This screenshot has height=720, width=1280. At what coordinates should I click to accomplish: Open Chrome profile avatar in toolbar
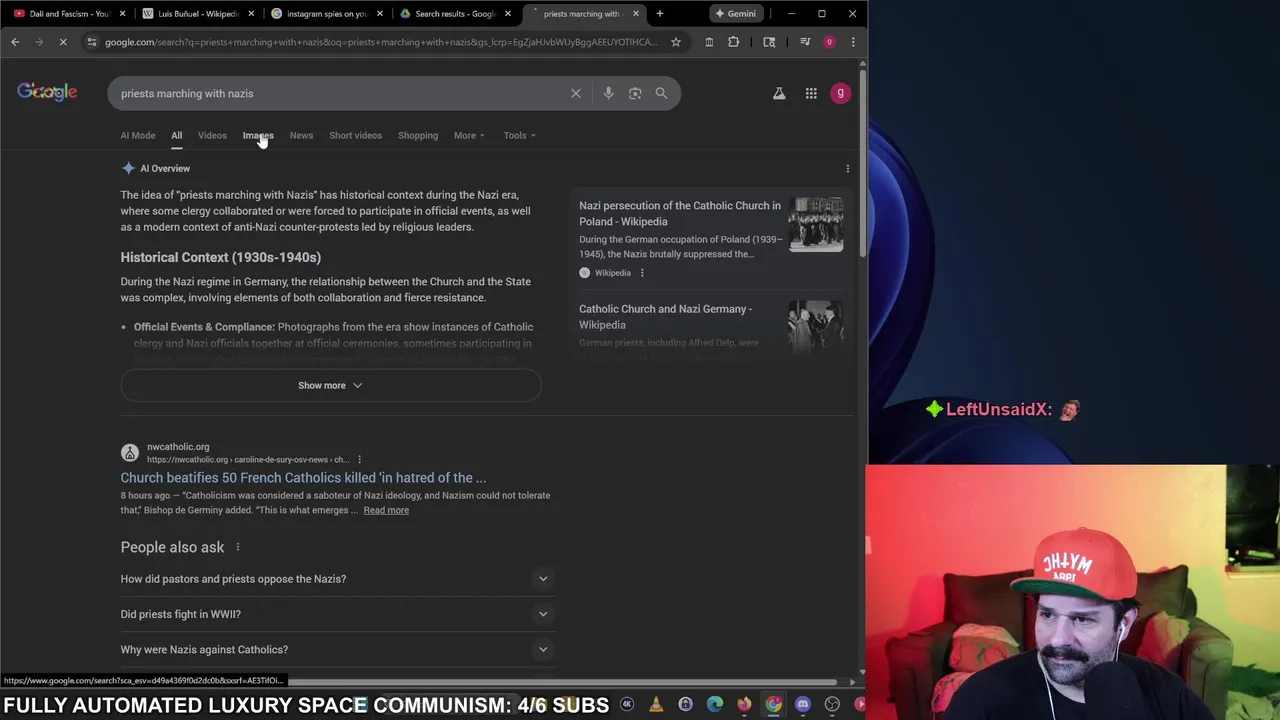coord(829,42)
